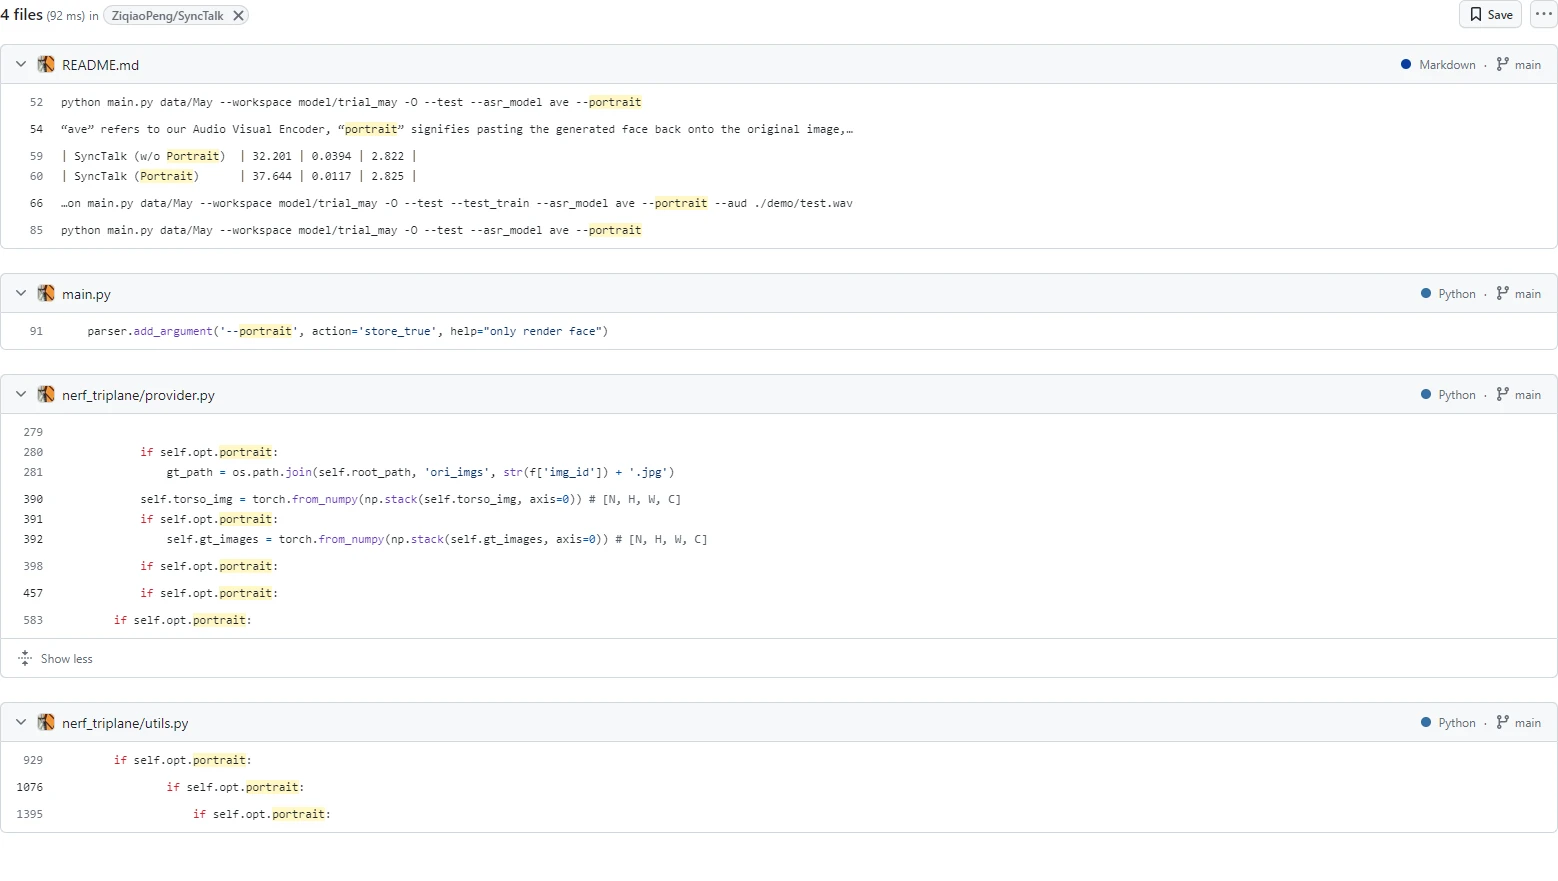
Task: Collapse the main.py result section
Action: click(21, 294)
